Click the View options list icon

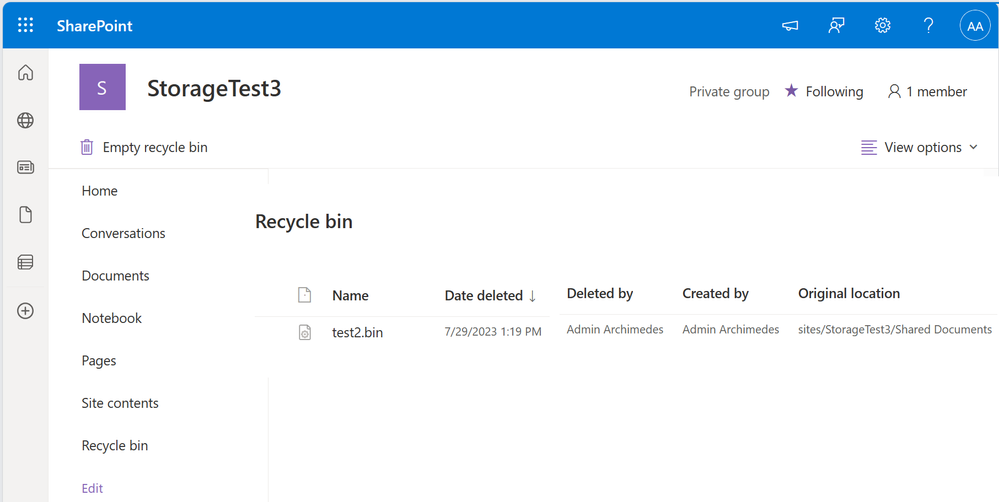868,148
